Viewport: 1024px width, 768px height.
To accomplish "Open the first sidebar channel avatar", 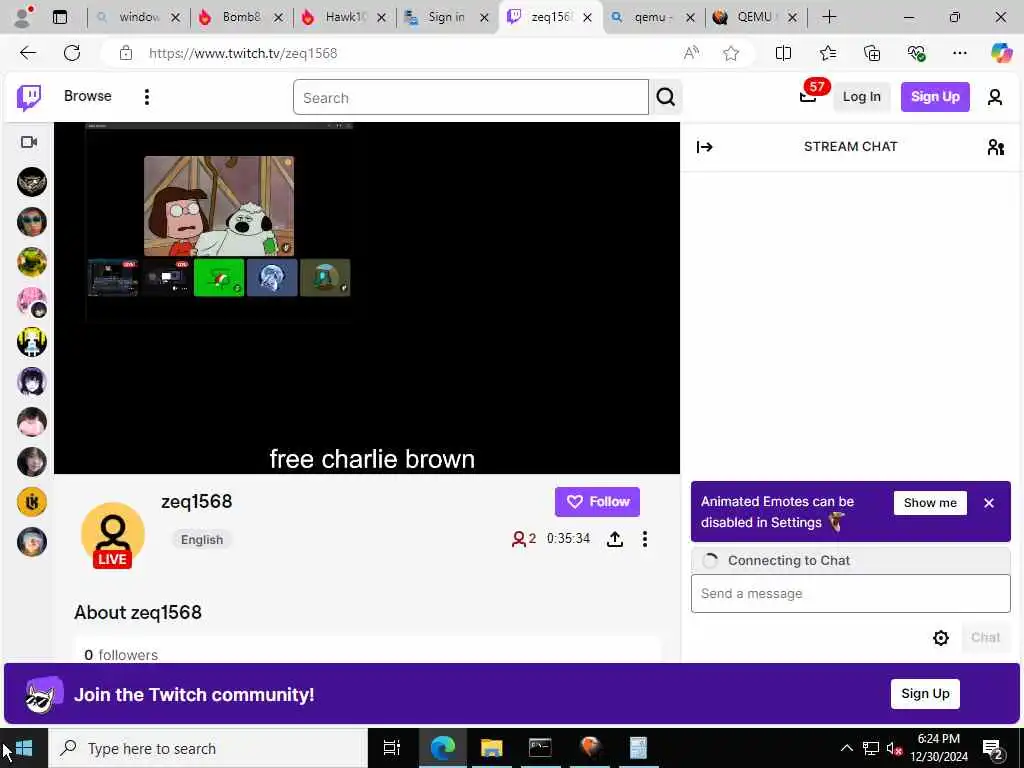I will coord(31,182).
